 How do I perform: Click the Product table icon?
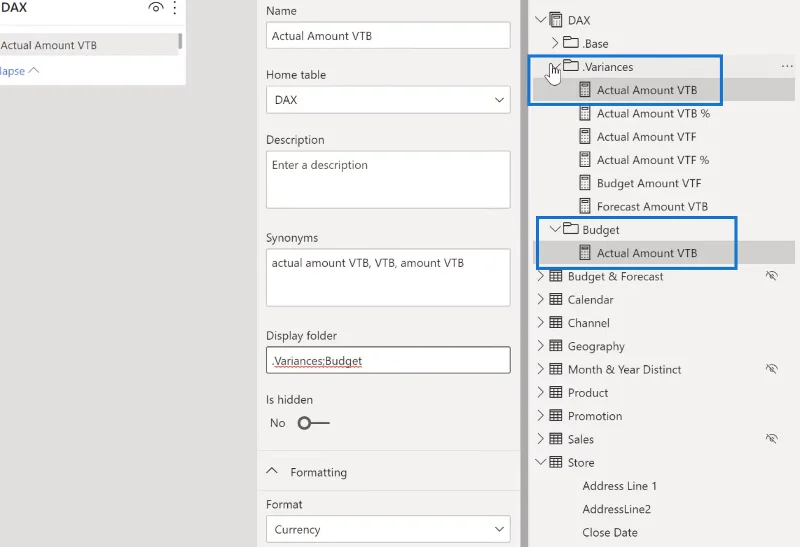point(556,392)
